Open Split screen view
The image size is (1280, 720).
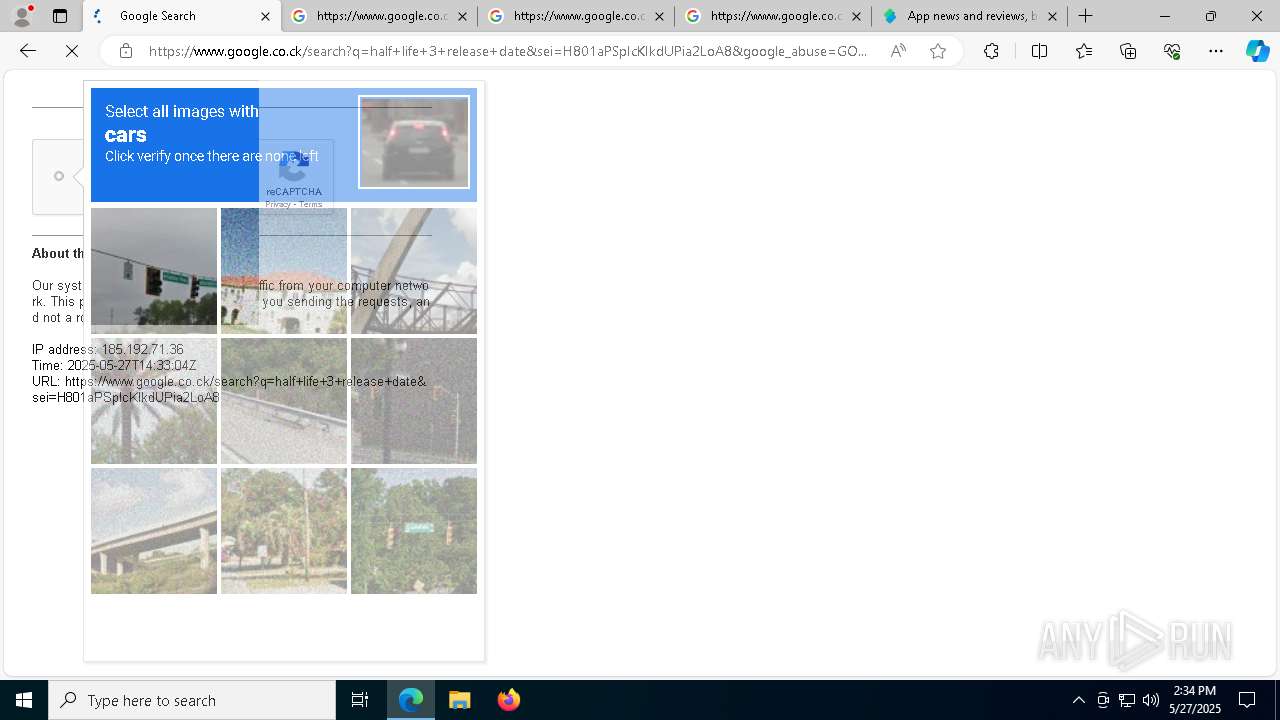[x=1039, y=51]
